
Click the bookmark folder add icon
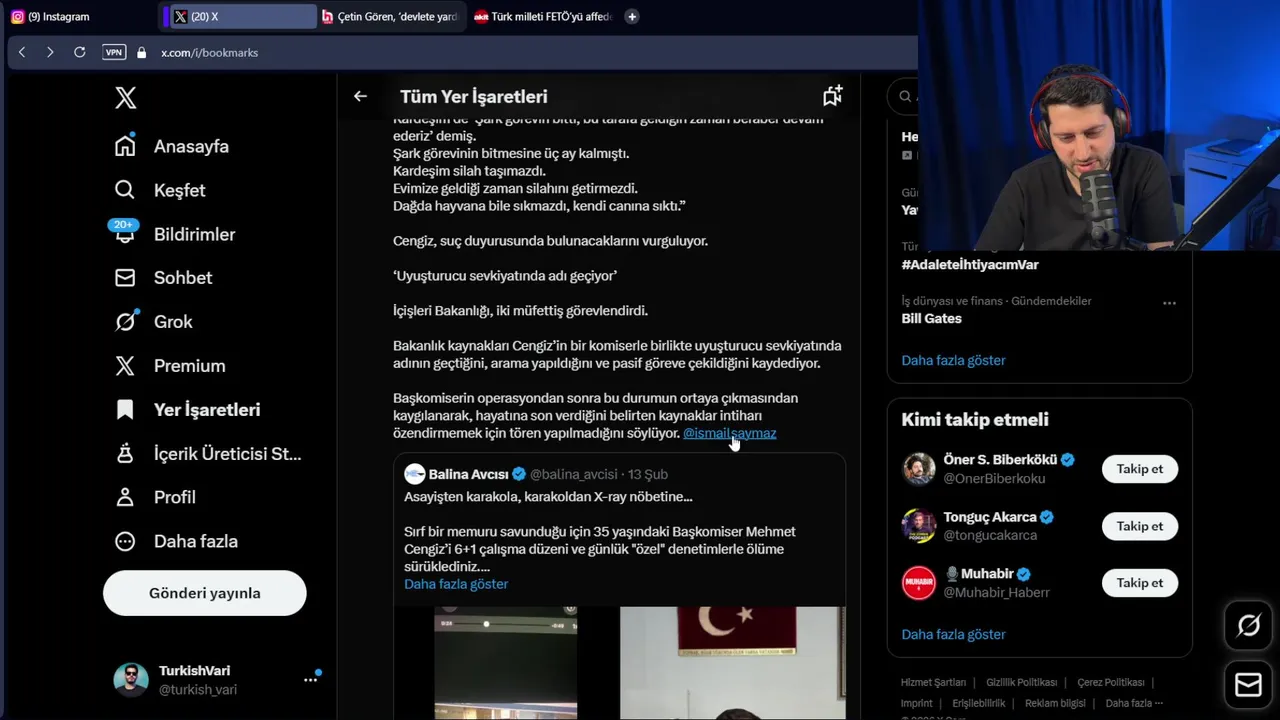pos(832,96)
